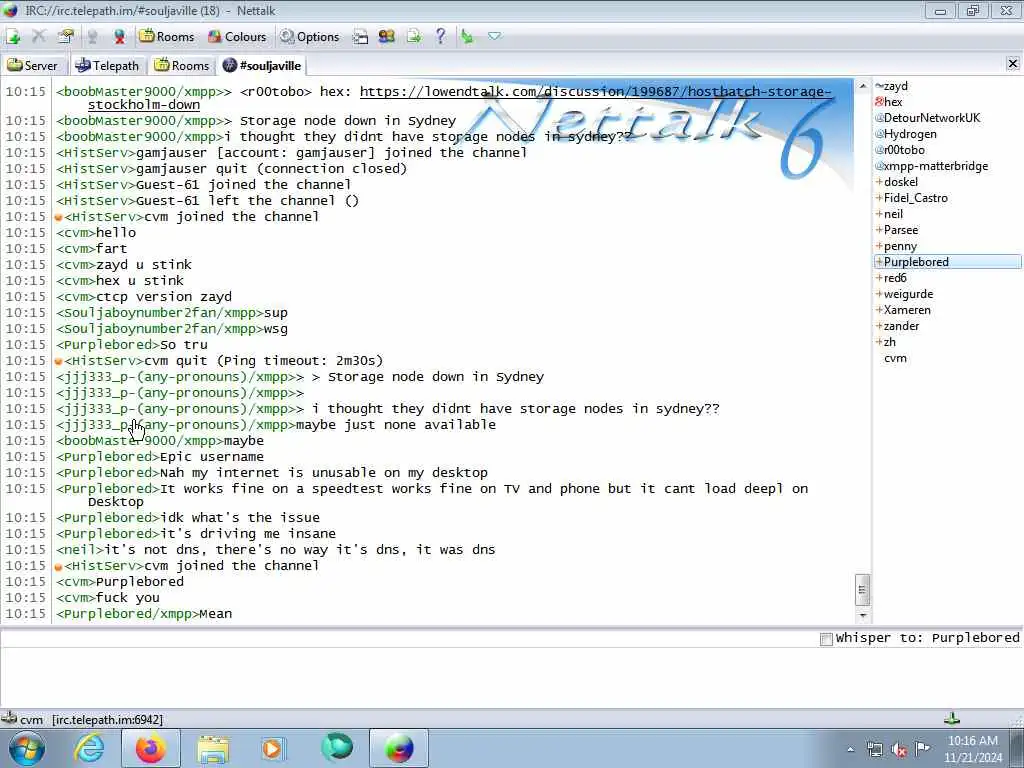Click chat scrollbar up arrow

[x=863, y=86]
